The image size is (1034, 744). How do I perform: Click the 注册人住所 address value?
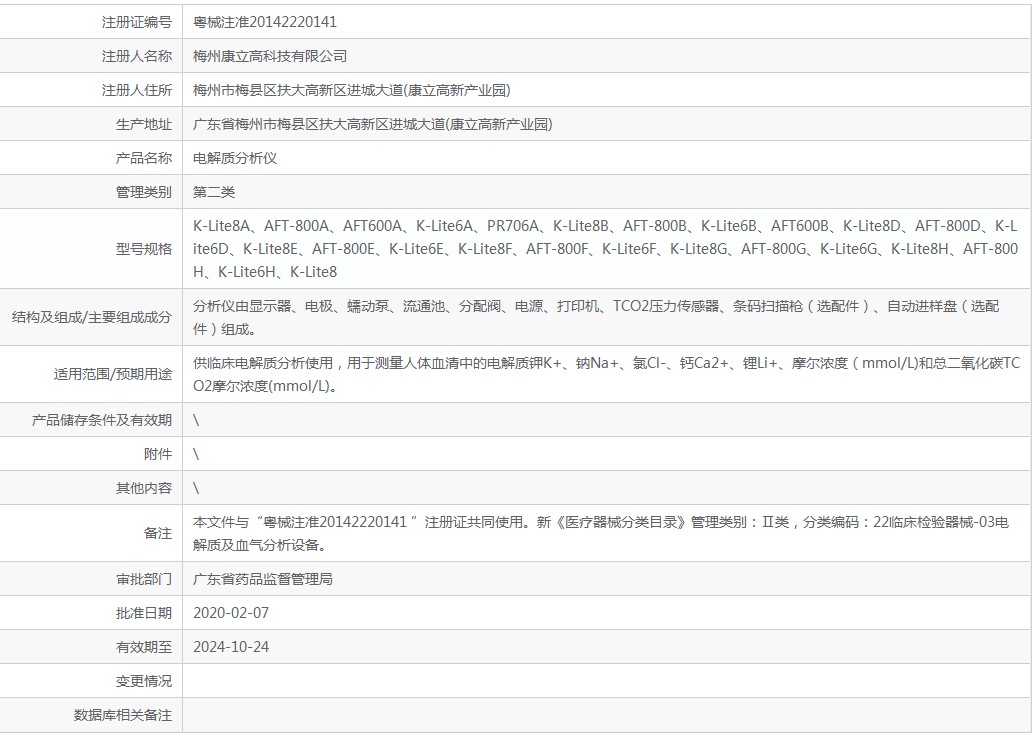[351, 90]
